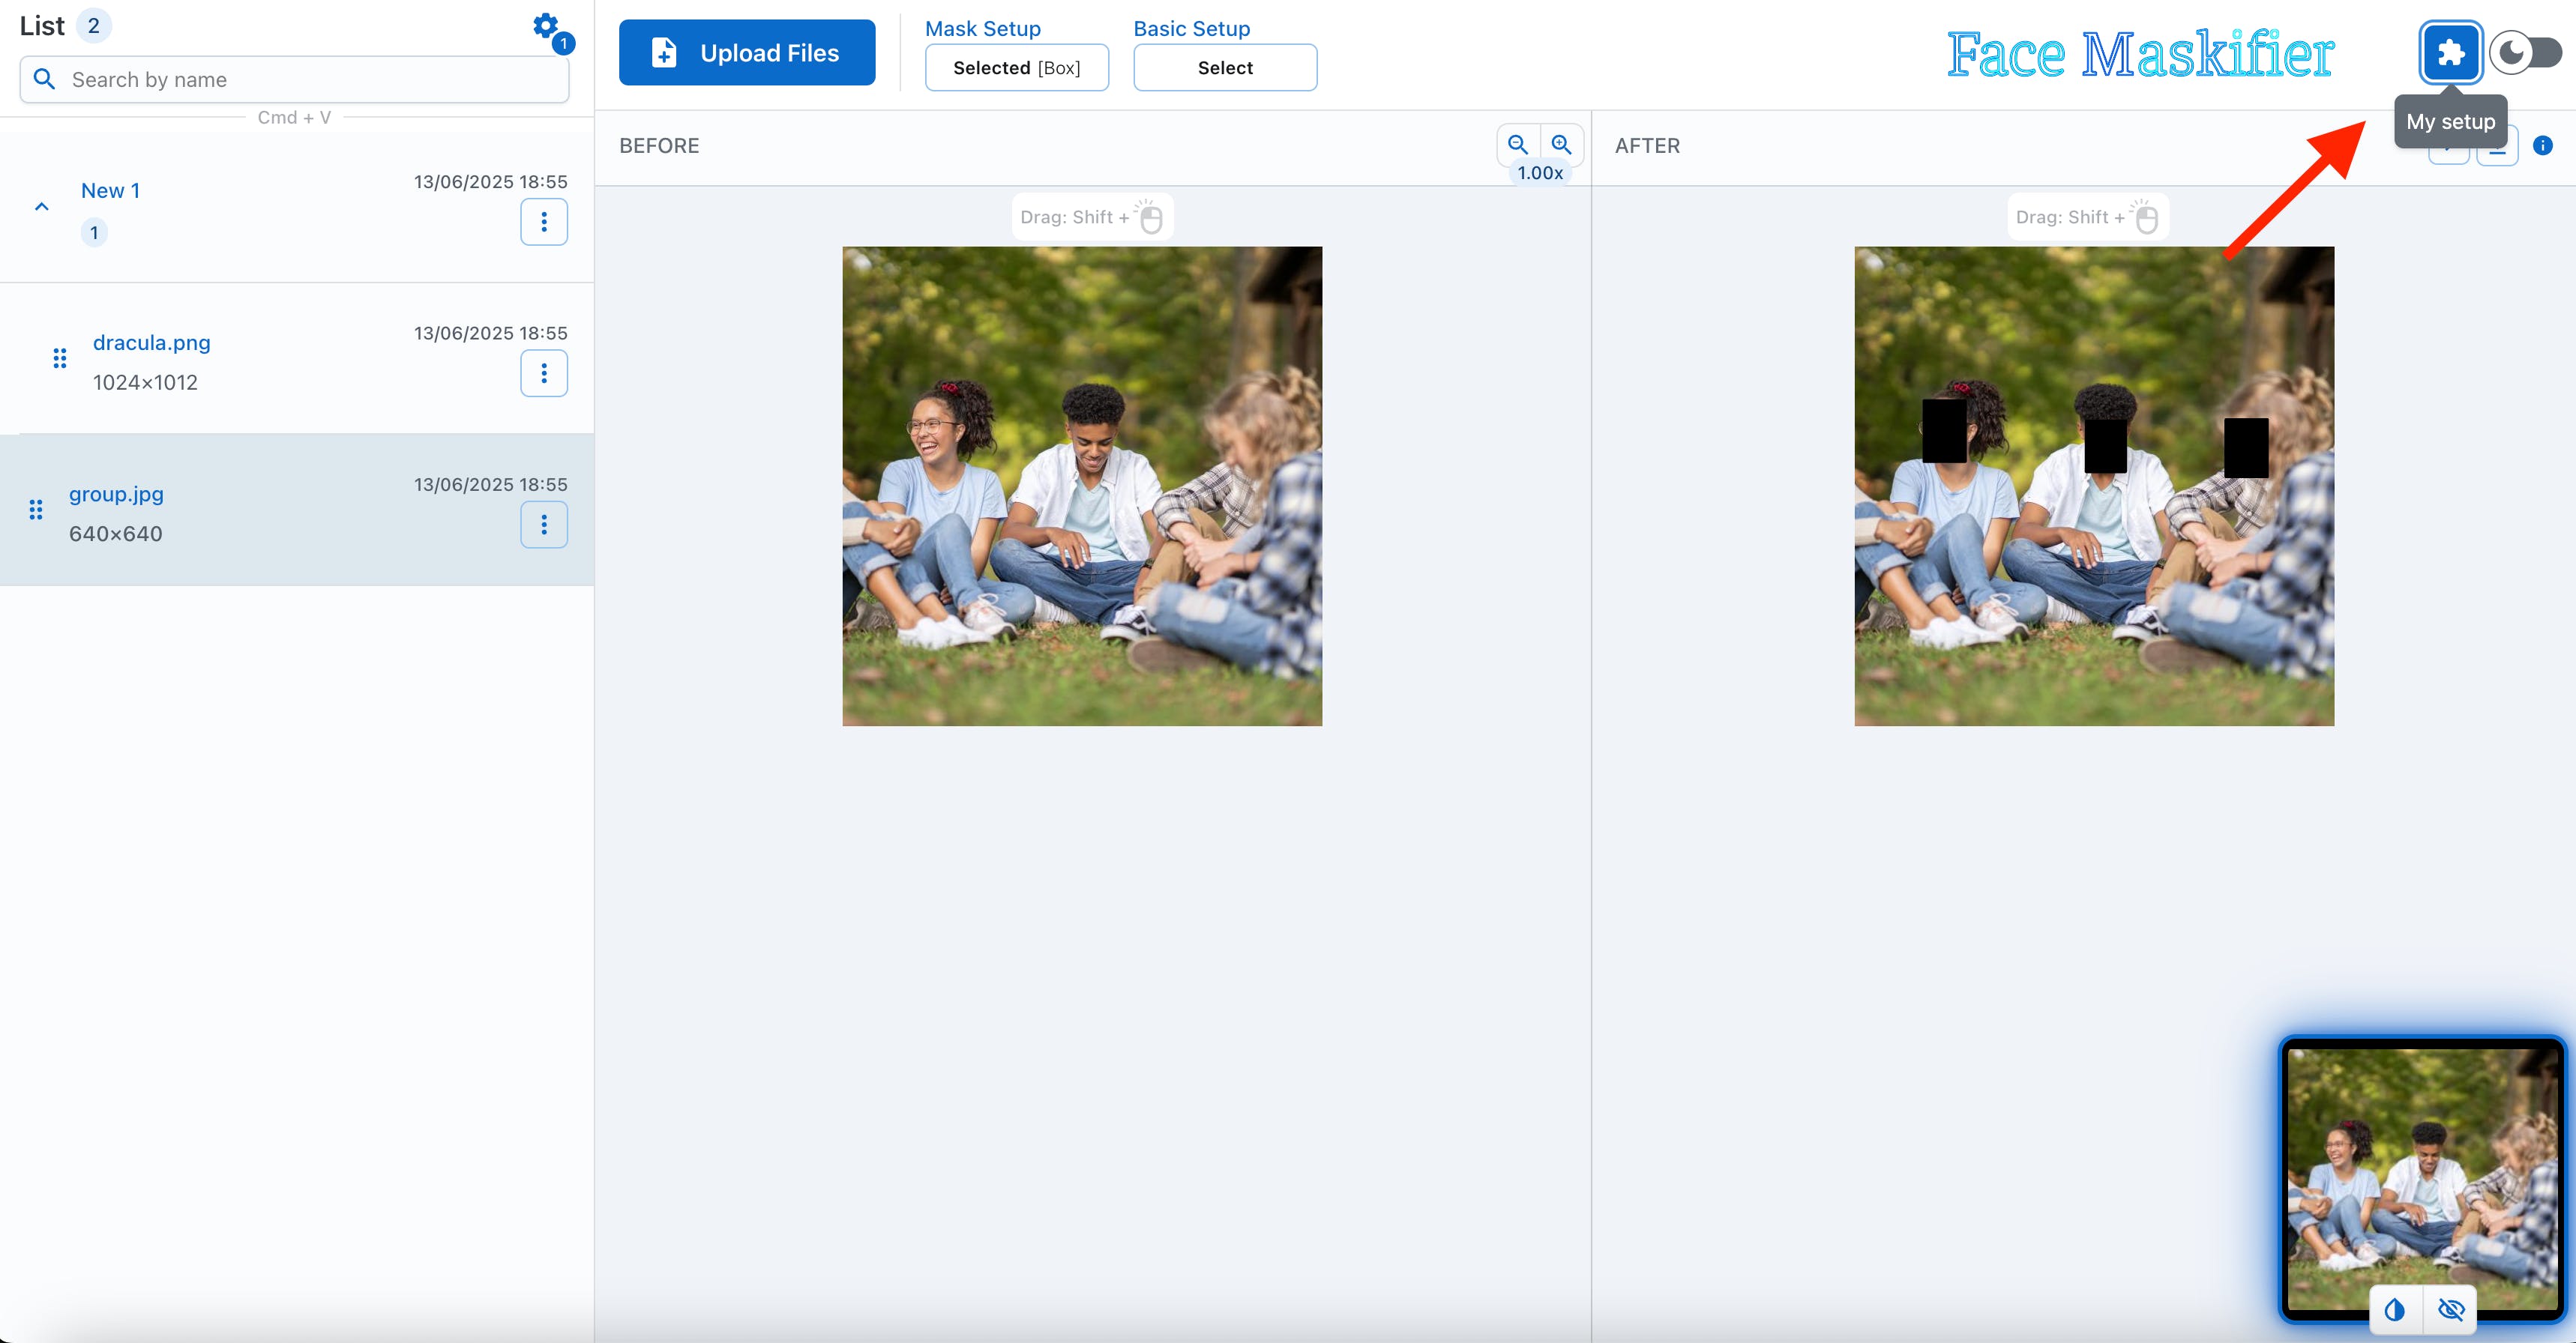Click the opacity droplet icon on preview
Viewport: 2576px width, 1343px height.
click(2394, 1309)
